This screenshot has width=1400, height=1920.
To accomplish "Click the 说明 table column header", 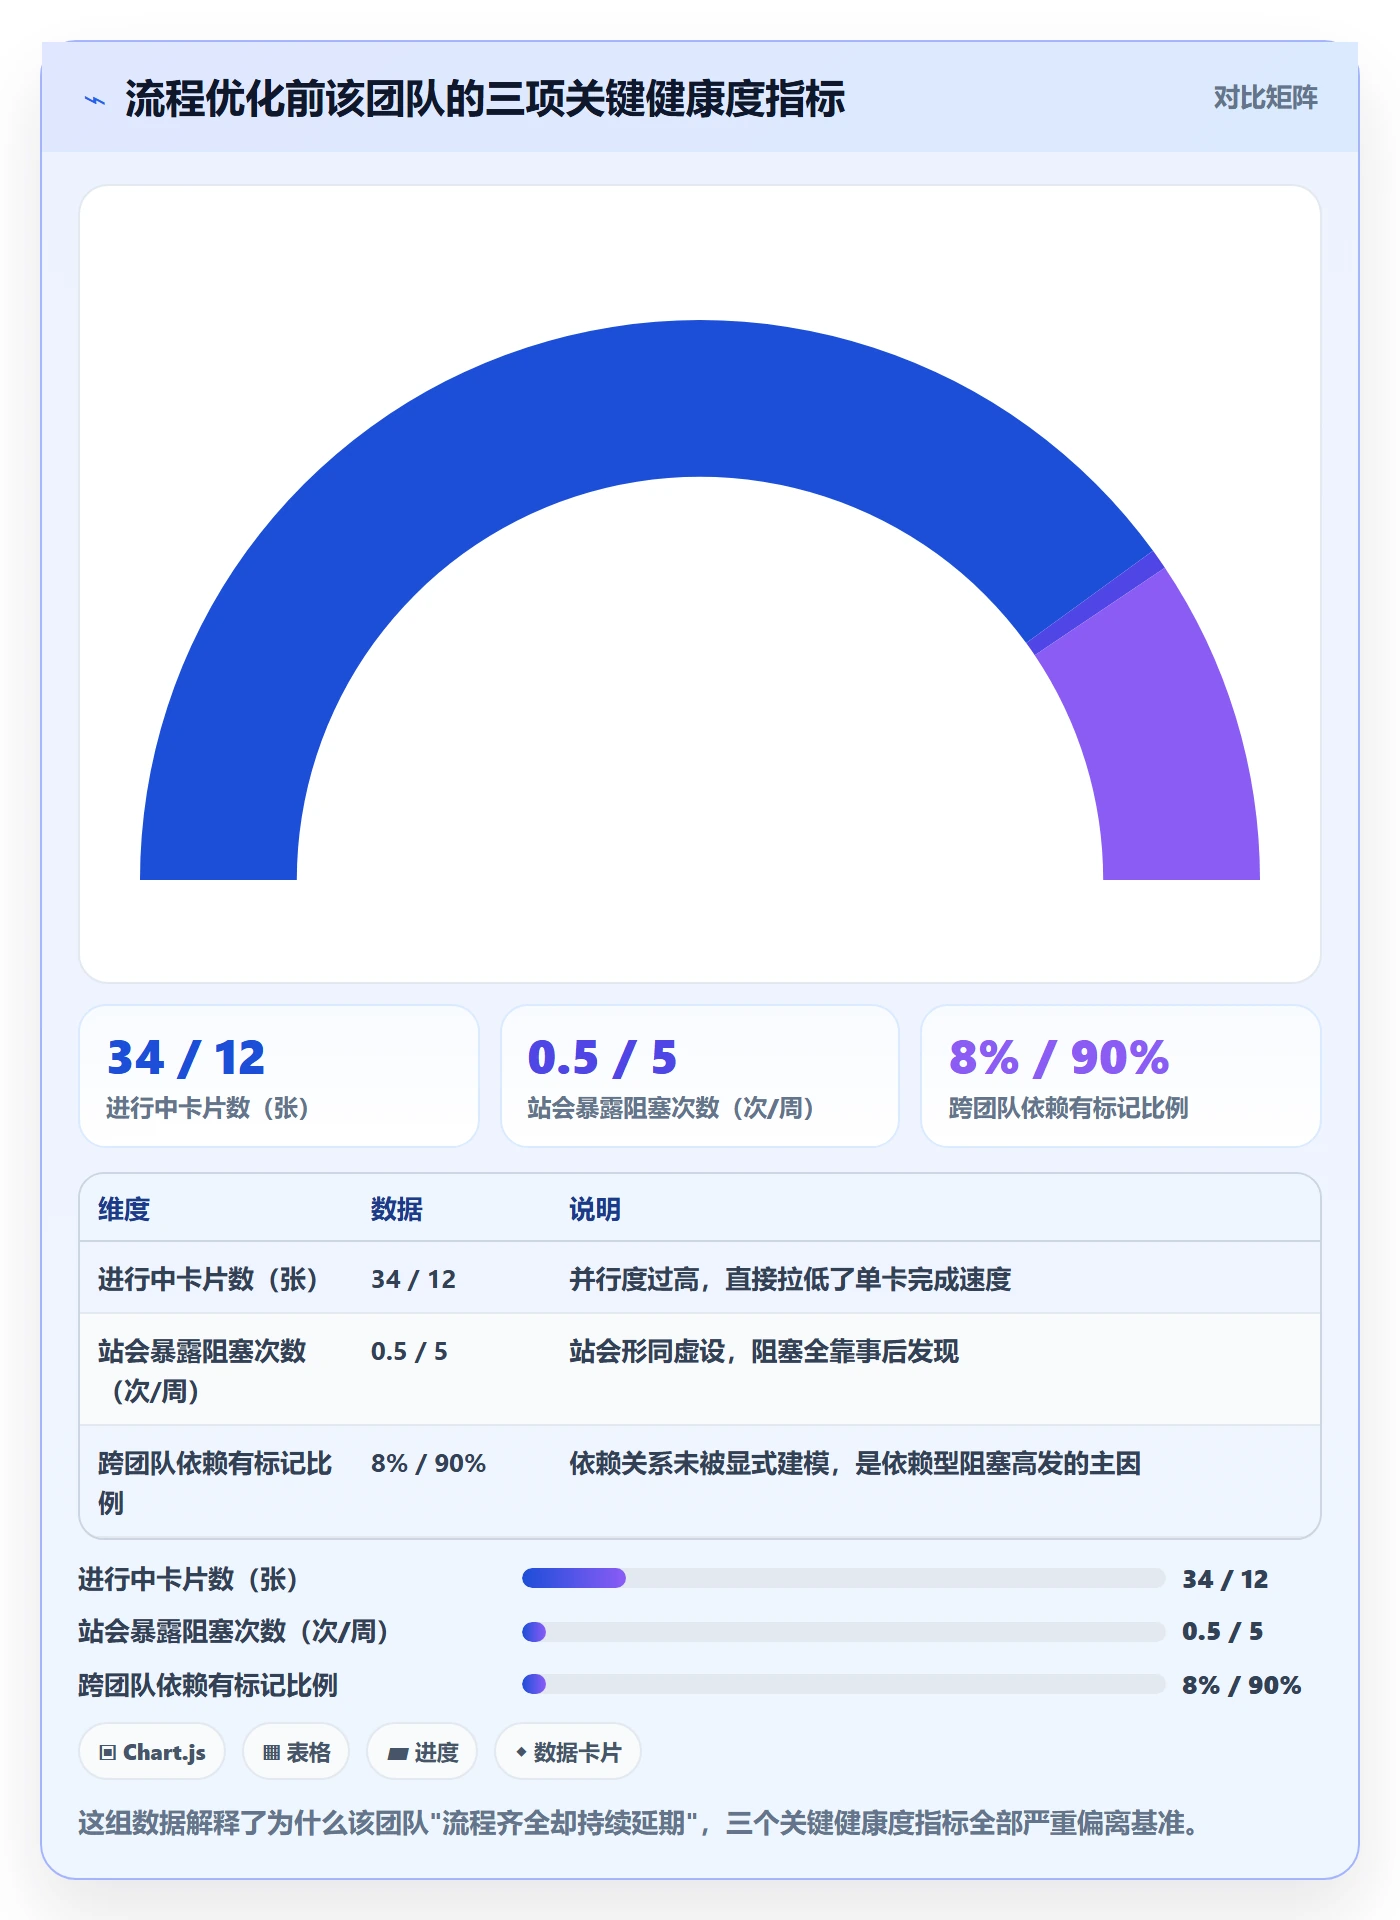I will [x=595, y=1209].
